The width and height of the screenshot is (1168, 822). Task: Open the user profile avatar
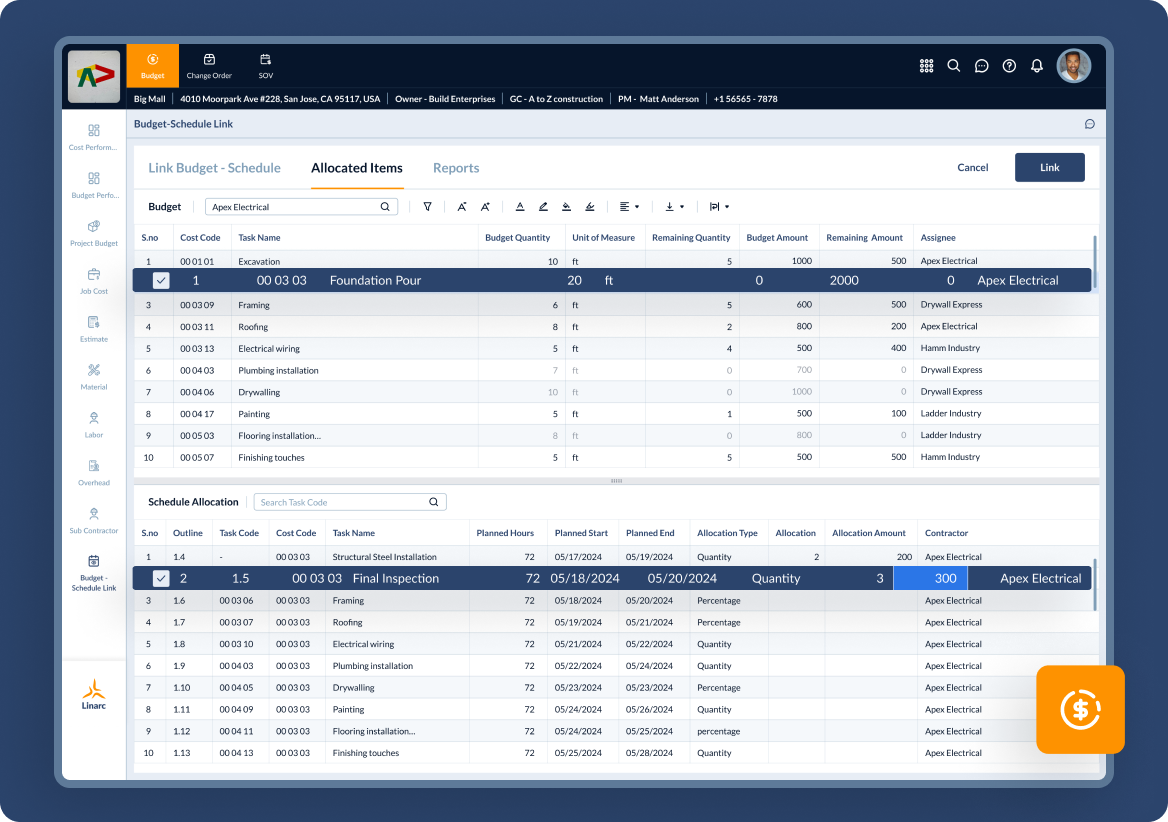click(x=1073, y=66)
